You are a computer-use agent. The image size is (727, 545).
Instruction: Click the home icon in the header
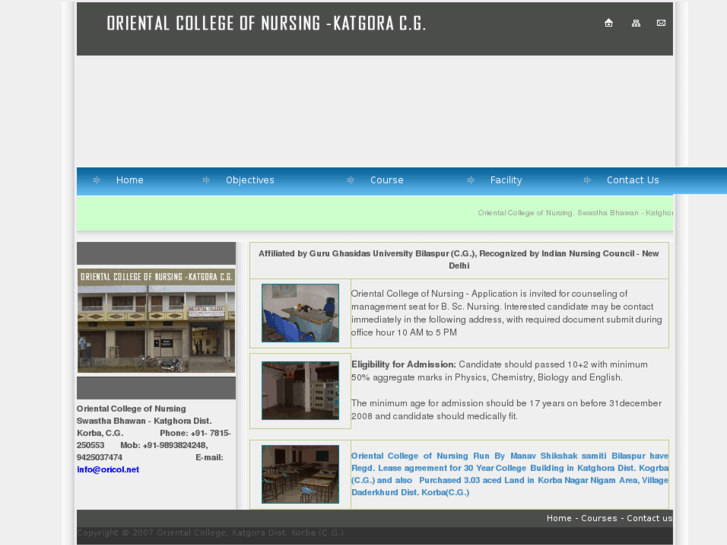[609, 23]
